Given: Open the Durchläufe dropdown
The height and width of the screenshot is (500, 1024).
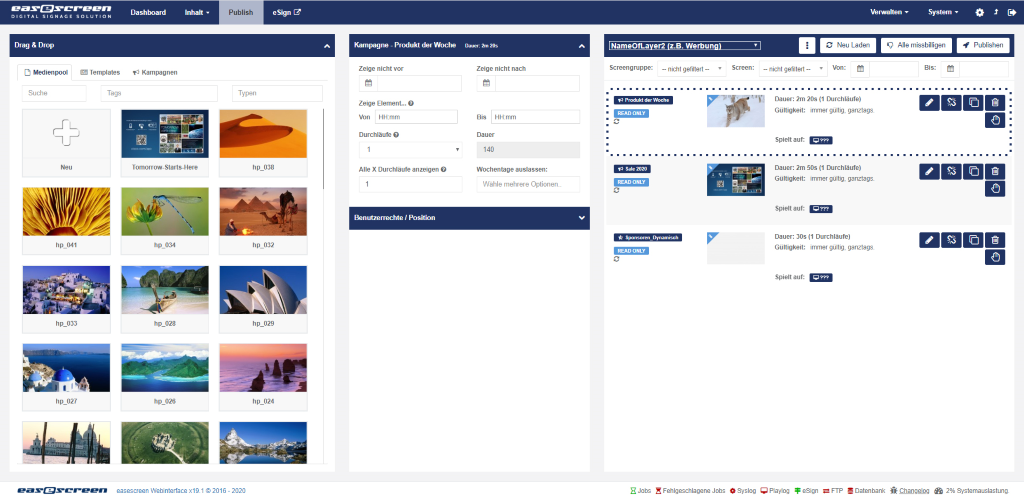Looking at the screenshot, I should [x=410, y=150].
